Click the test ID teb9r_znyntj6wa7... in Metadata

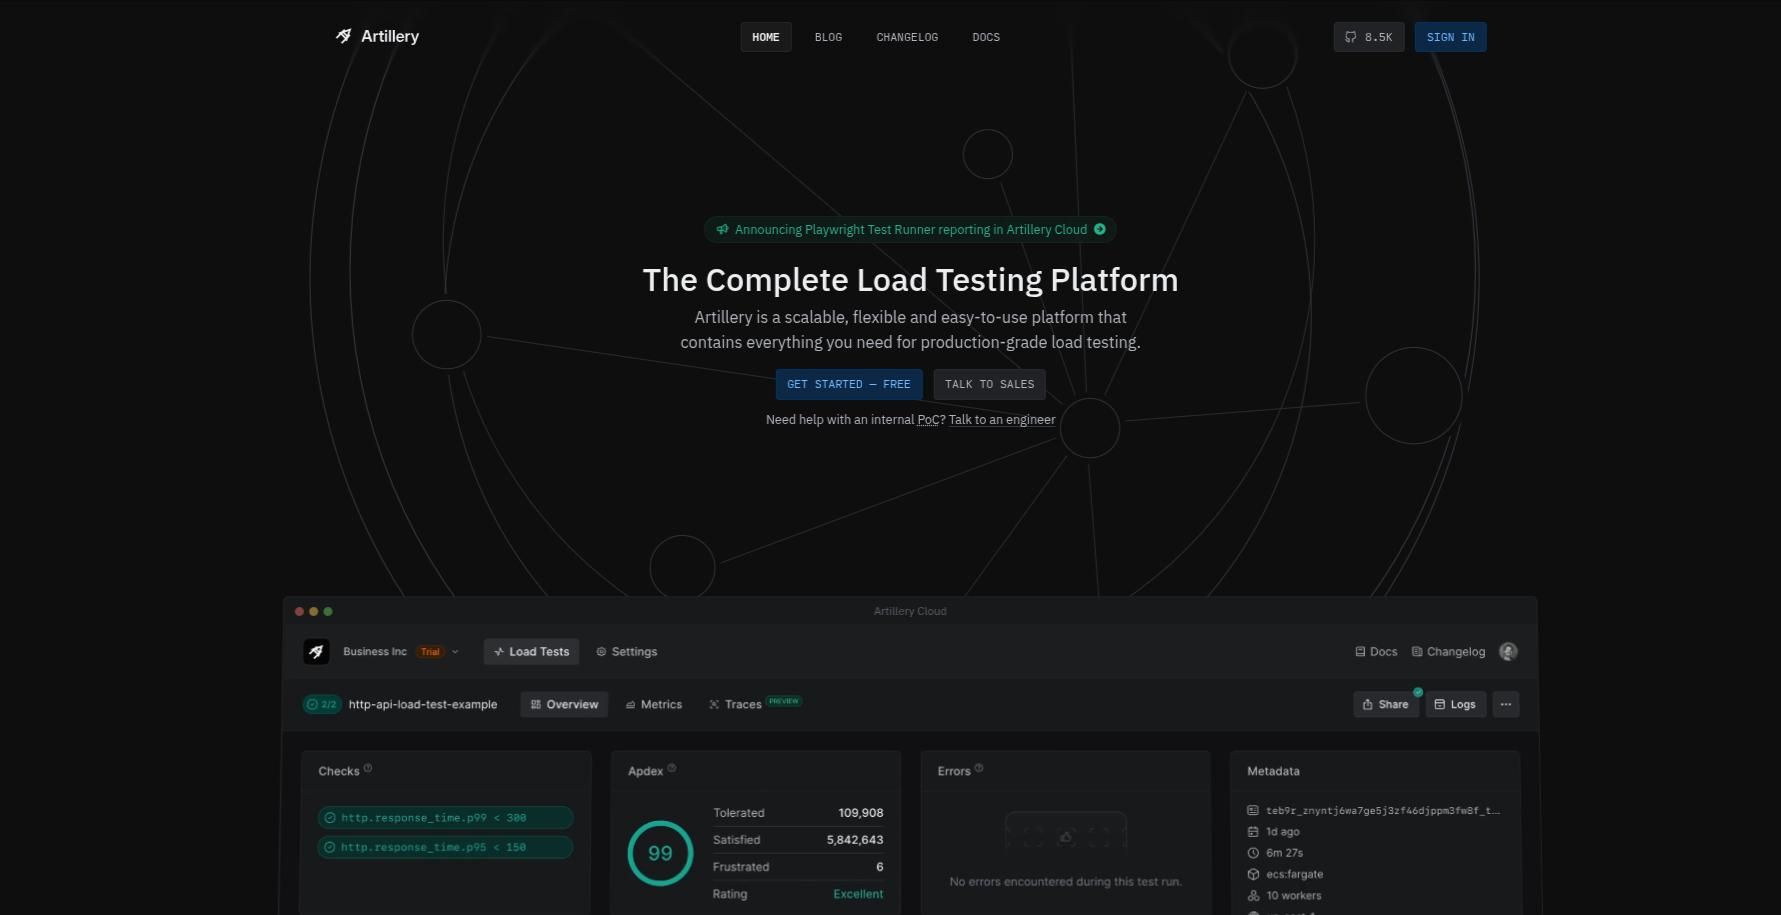(x=1383, y=811)
